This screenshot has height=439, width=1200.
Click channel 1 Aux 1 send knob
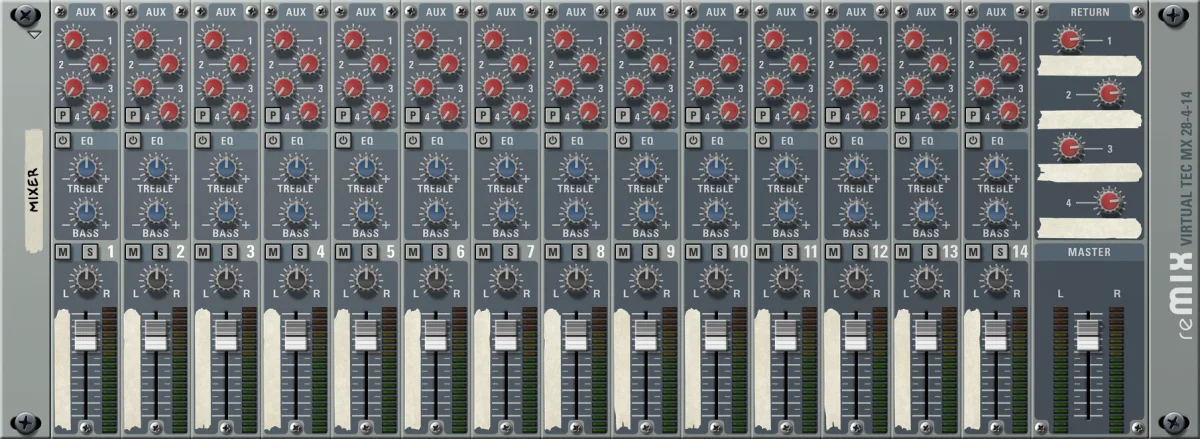pyautogui.click(x=74, y=41)
